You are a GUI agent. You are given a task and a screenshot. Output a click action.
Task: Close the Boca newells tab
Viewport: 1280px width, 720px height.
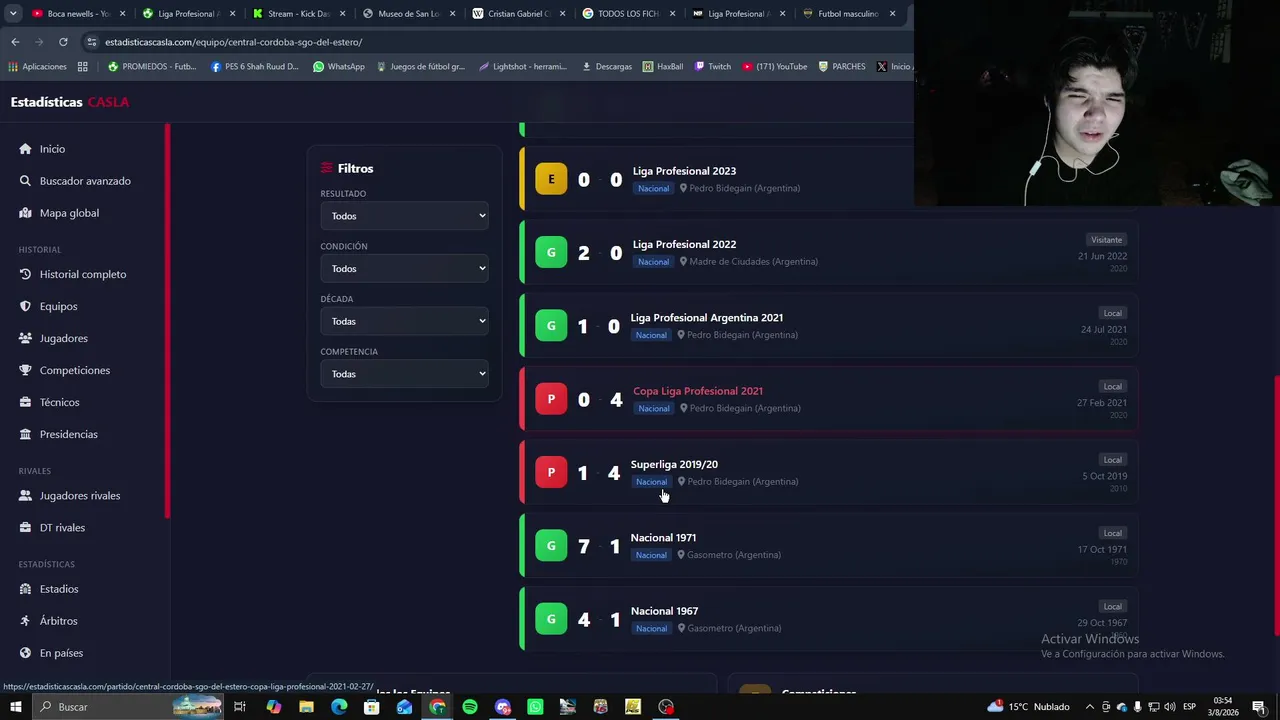[122, 14]
